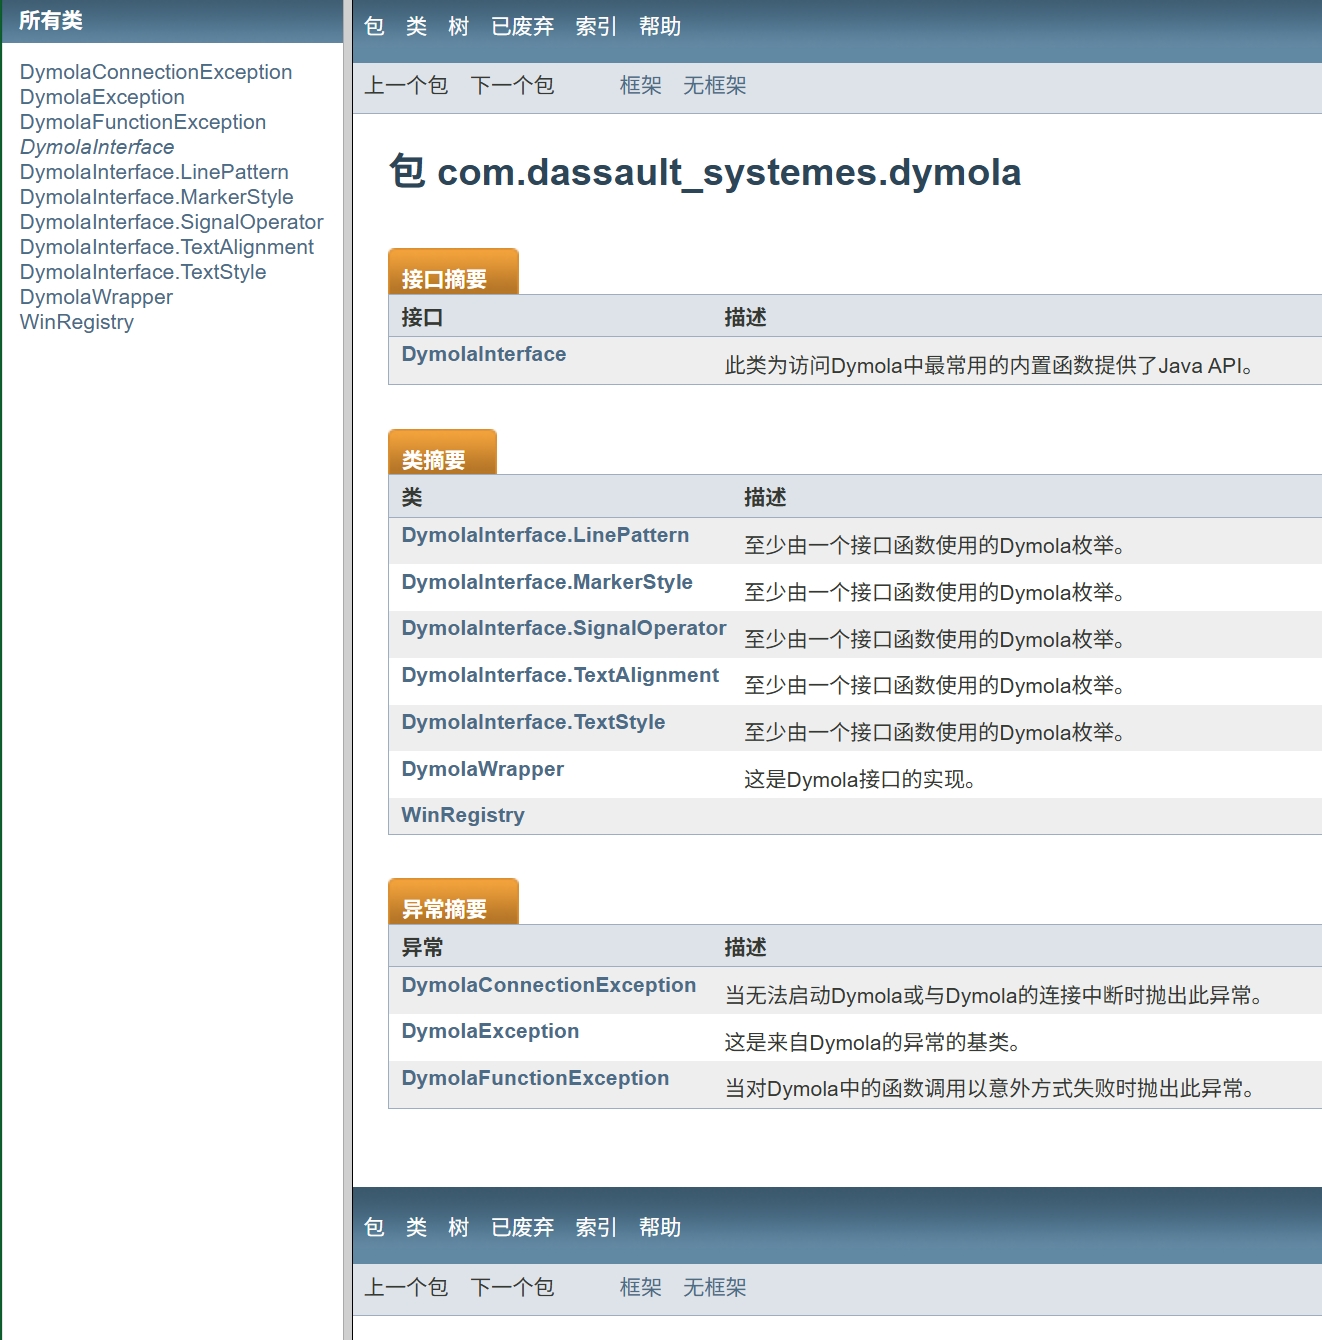Navigate to 上一个包 (previous package)

point(405,86)
